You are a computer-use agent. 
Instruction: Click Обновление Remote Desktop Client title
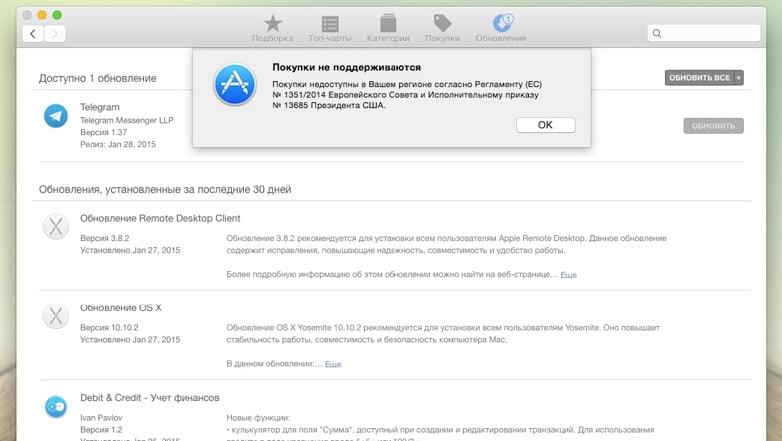160,218
